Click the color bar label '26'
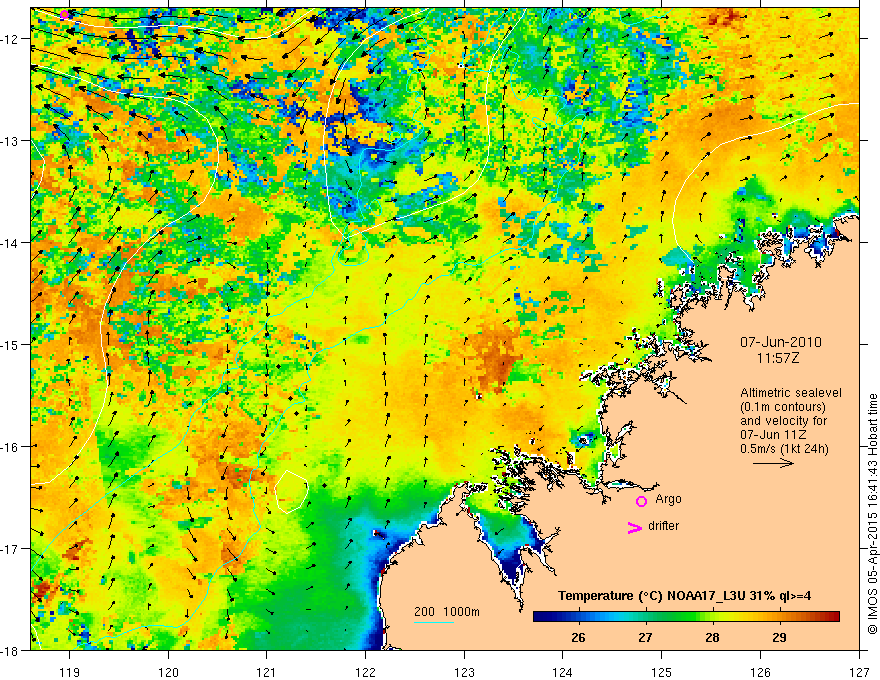880x680 pixels. pyautogui.click(x=578, y=637)
